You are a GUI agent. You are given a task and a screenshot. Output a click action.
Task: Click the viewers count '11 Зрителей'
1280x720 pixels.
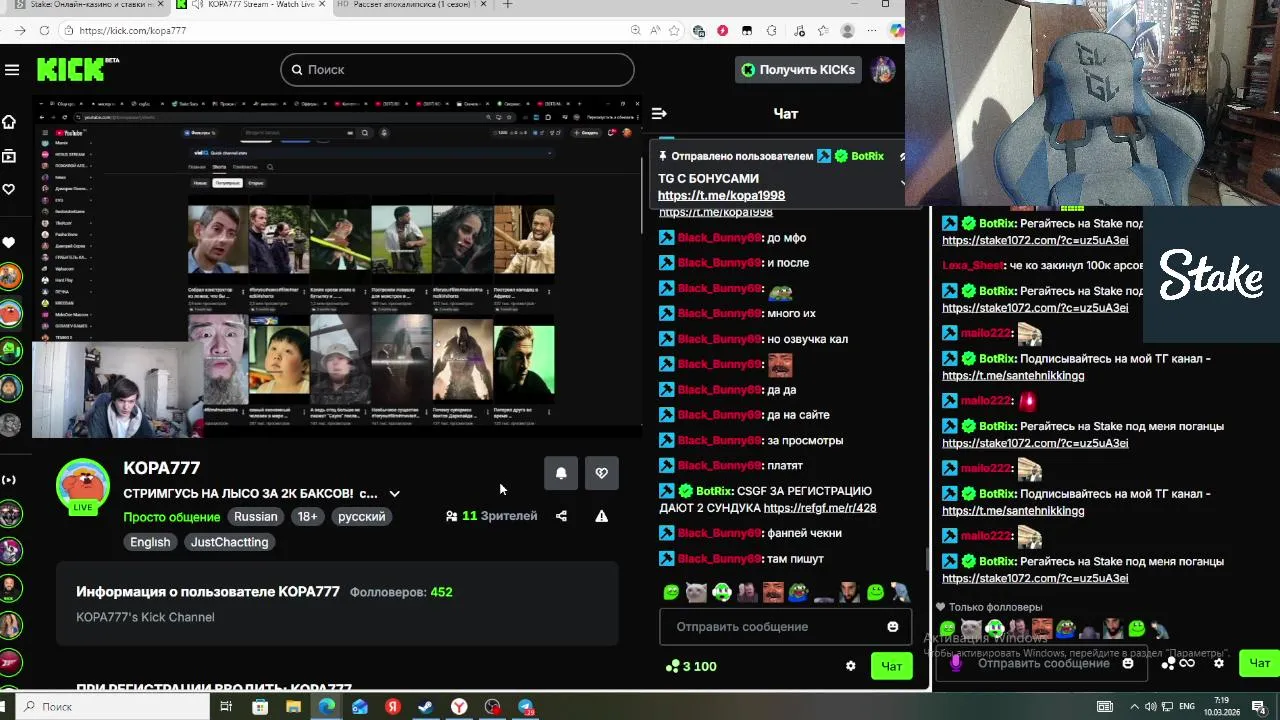[491, 516]
